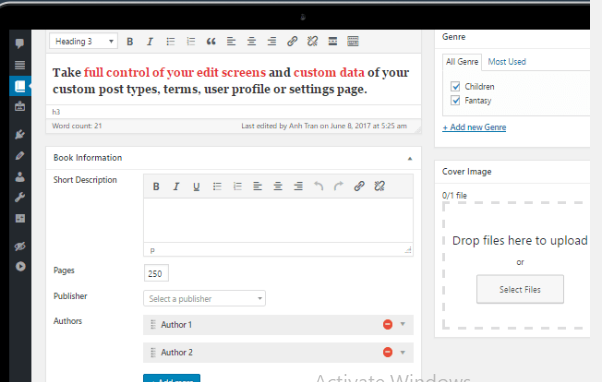Image resolution: width=602 pixels, height=382 pixels.
Task: Click the Author 1 drag handle
Action: coord(153,324)
